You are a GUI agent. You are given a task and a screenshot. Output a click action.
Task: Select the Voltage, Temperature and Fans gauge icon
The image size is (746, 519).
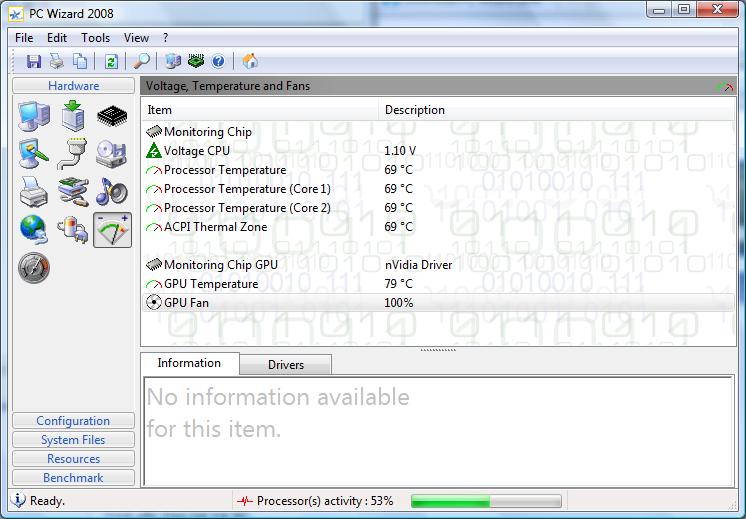112,229
